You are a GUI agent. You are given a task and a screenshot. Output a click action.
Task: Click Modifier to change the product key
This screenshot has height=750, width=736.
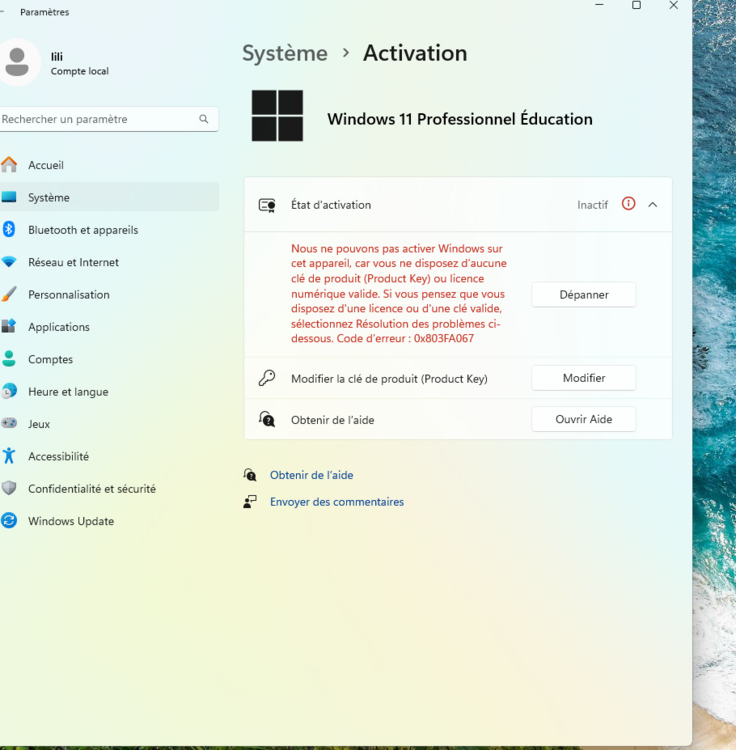[583, 378]
